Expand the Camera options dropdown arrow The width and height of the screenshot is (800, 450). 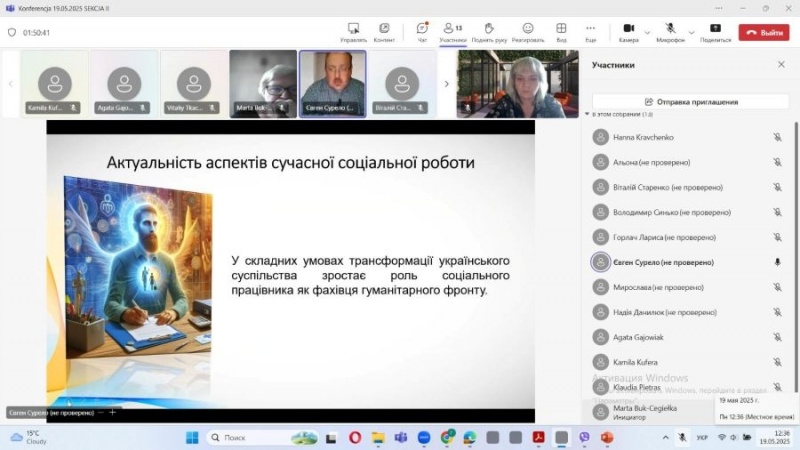pyautogui.click(x=647, y=32)
